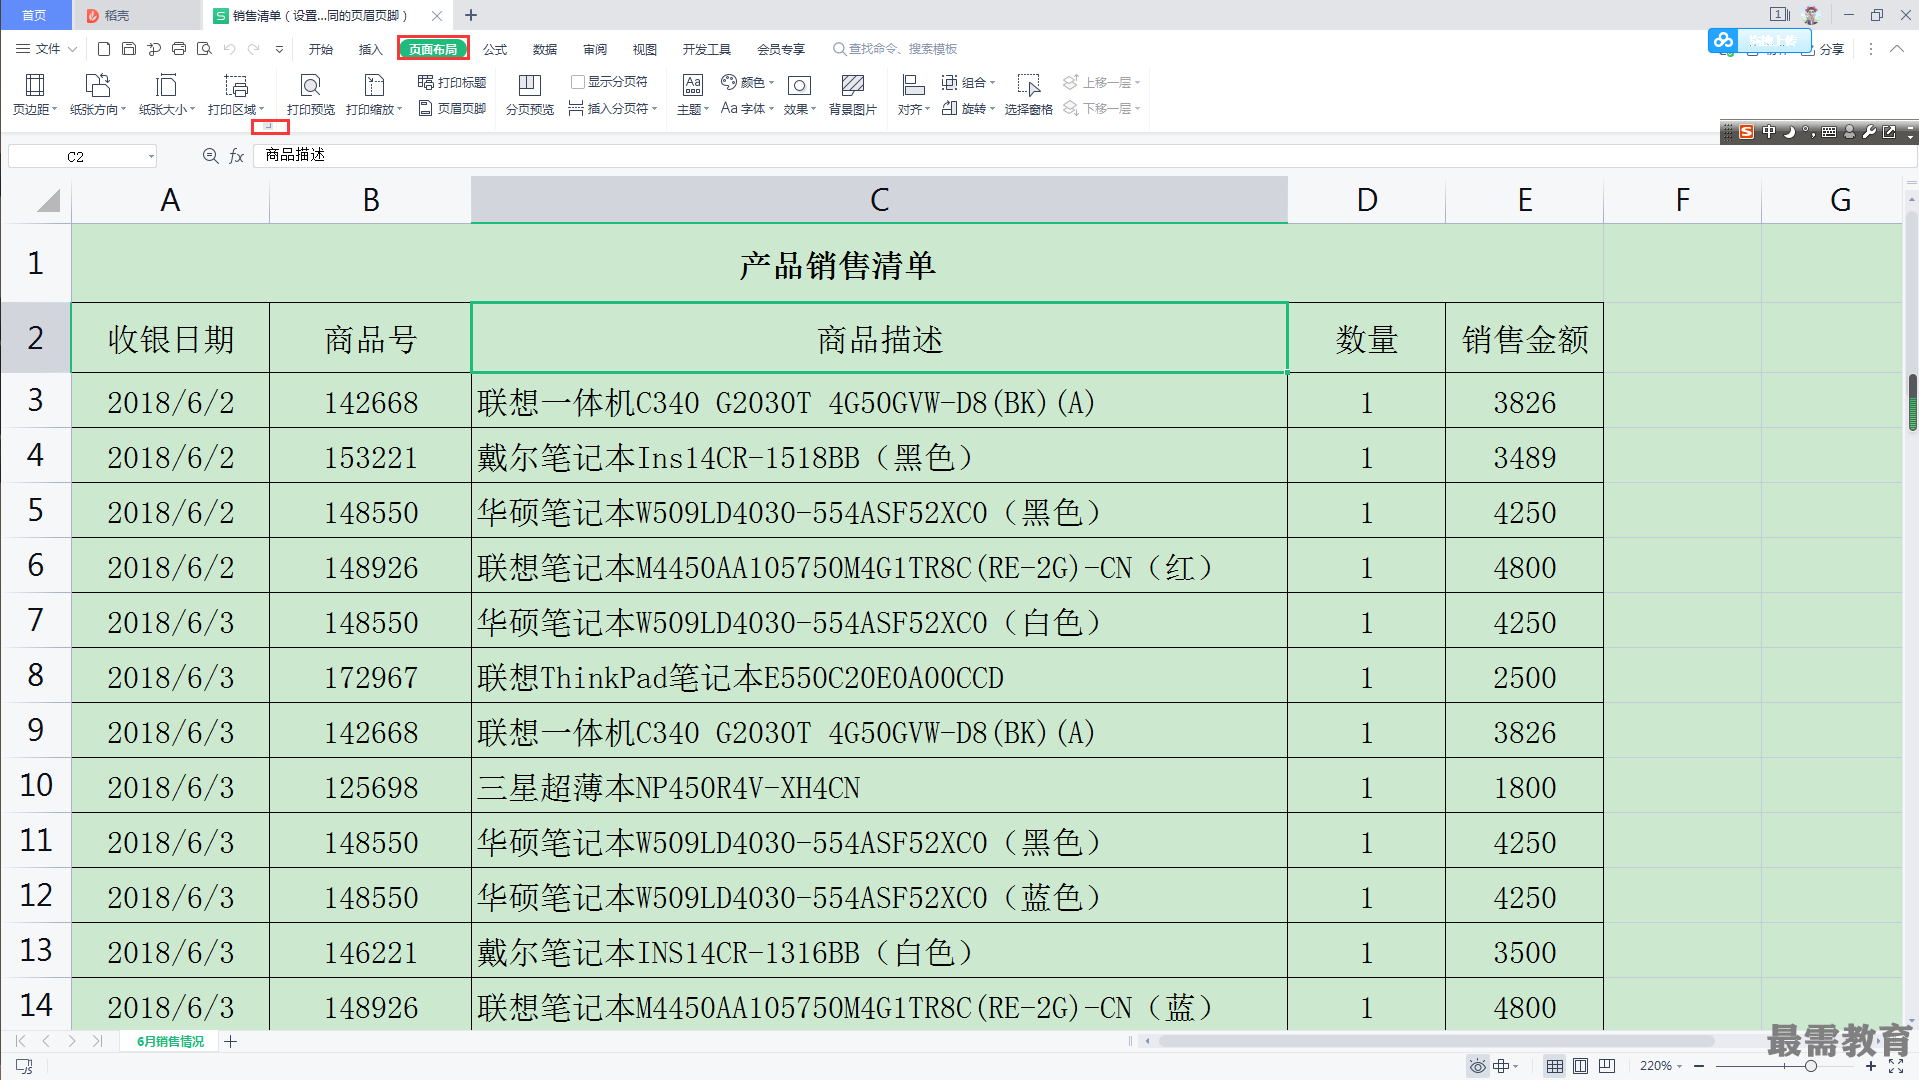Screen dimensions: 1919x1080
Task: Click the formula bar showing 商品描述
Action: pos(1085,156)
